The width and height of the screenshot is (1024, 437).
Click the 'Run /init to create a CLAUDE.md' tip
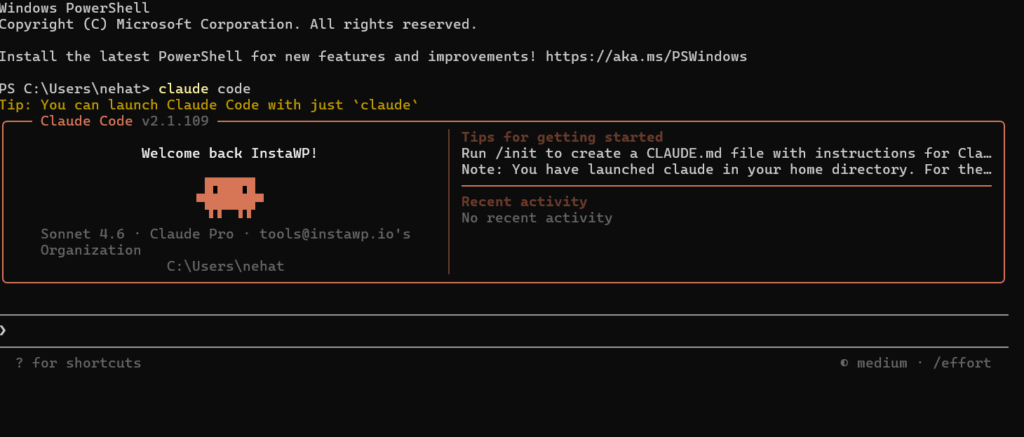coord(727,154)
